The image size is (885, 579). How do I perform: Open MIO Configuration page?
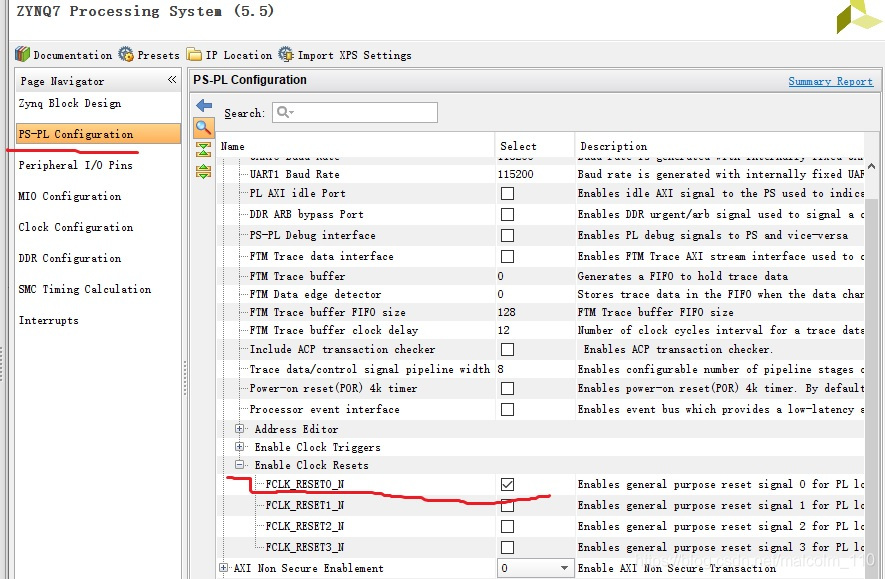pyautogui.click(x=69, y=196)
